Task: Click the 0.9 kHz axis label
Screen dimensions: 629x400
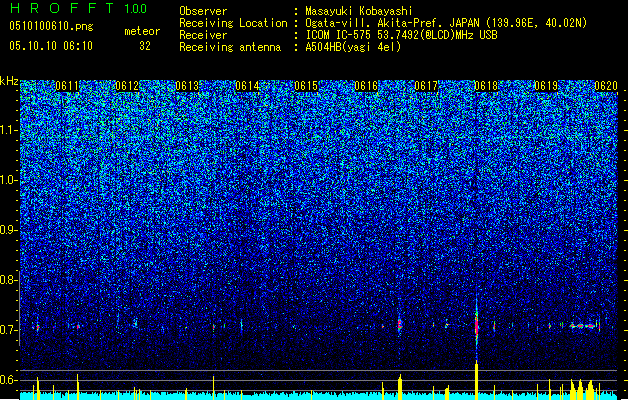Action: tap(9, 230)
